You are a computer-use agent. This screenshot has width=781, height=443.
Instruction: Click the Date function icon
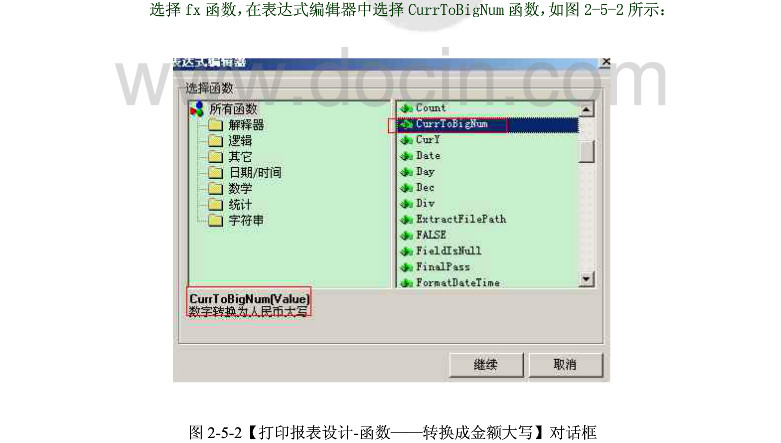pyautogui.click(x=406, y=156)
